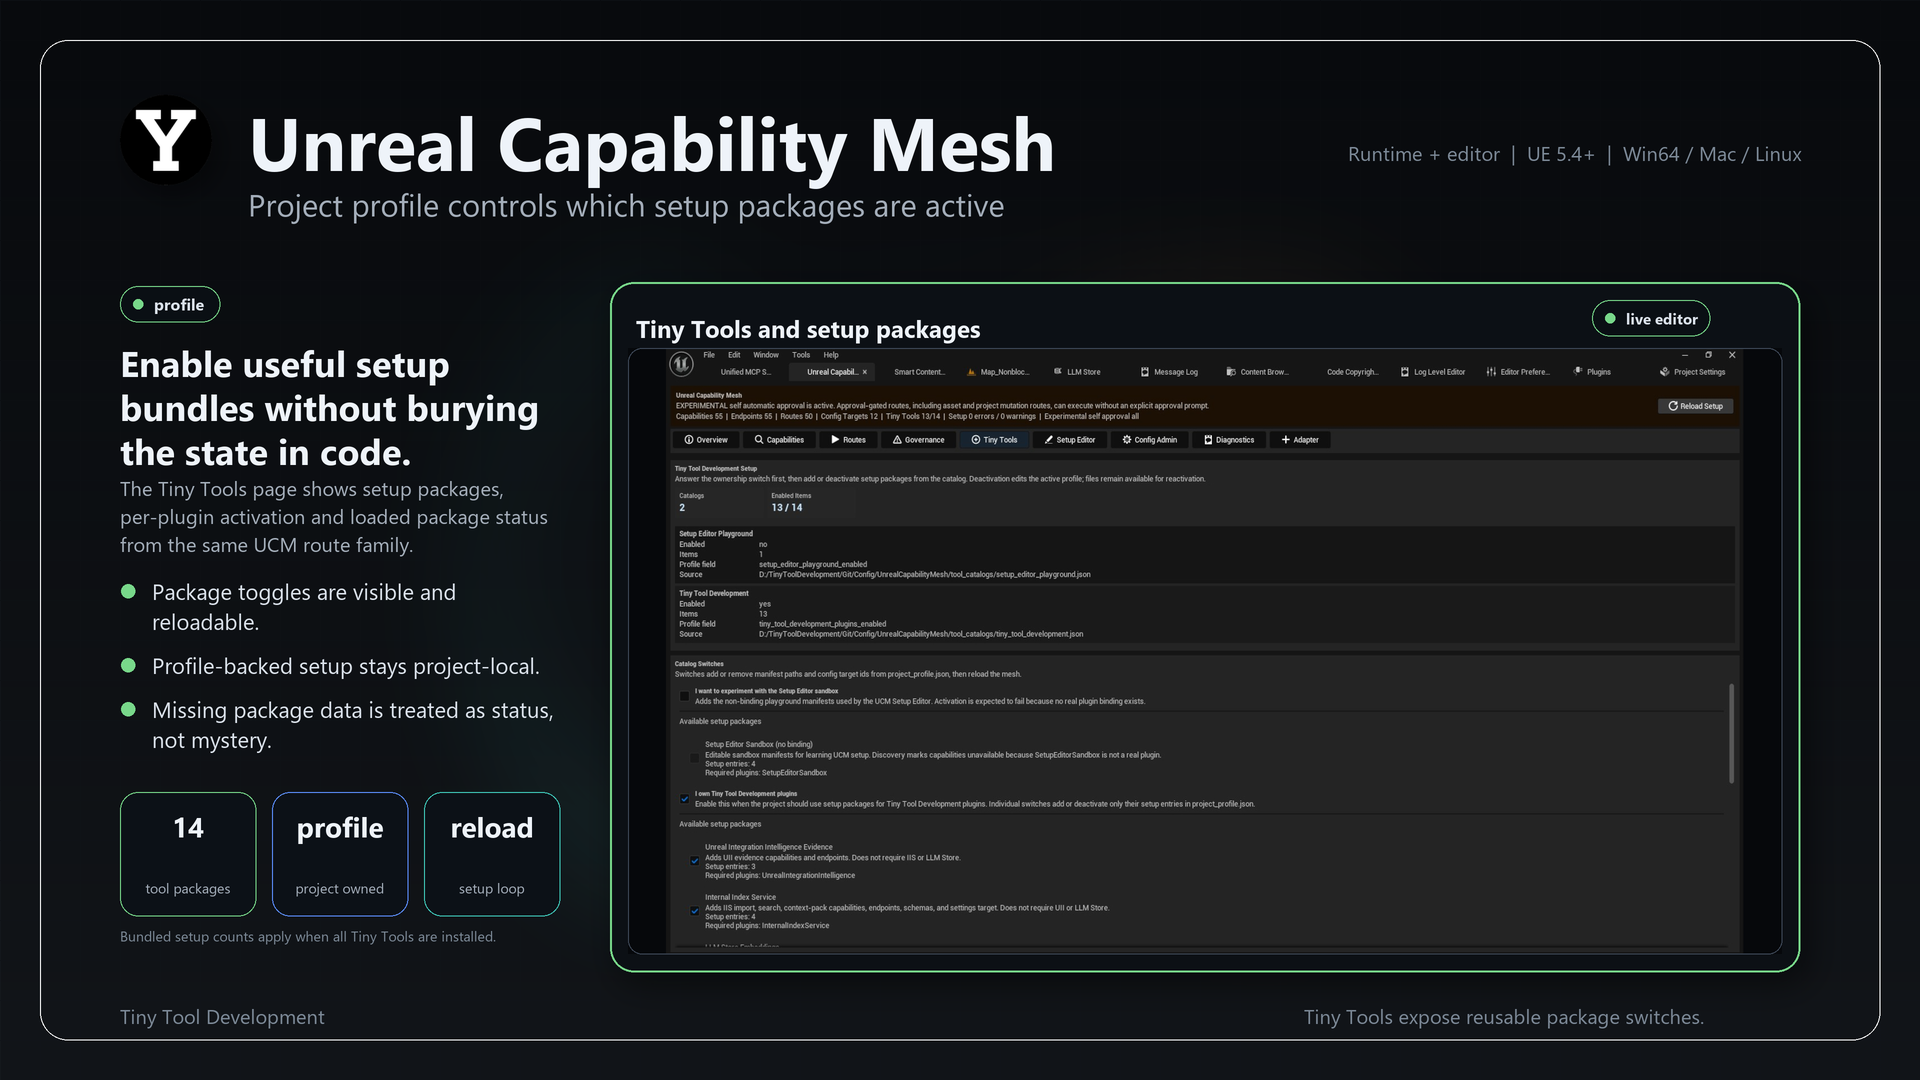Image resolution: width=1920 pixels, height=1080 pixels.
Task: Enable 'I want to experiment with Setup Editor sandbox'
Action: 685,696
